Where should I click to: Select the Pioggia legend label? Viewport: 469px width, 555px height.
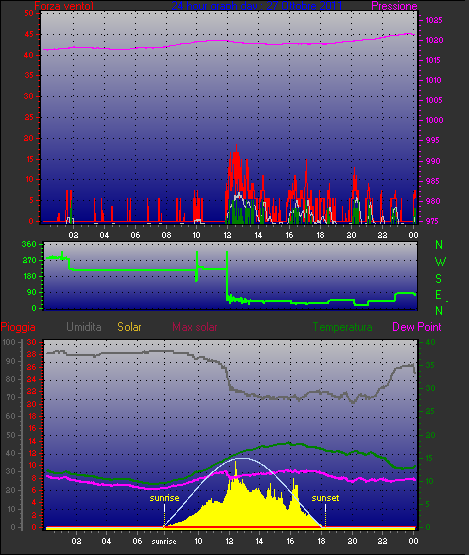click(18, 327)
